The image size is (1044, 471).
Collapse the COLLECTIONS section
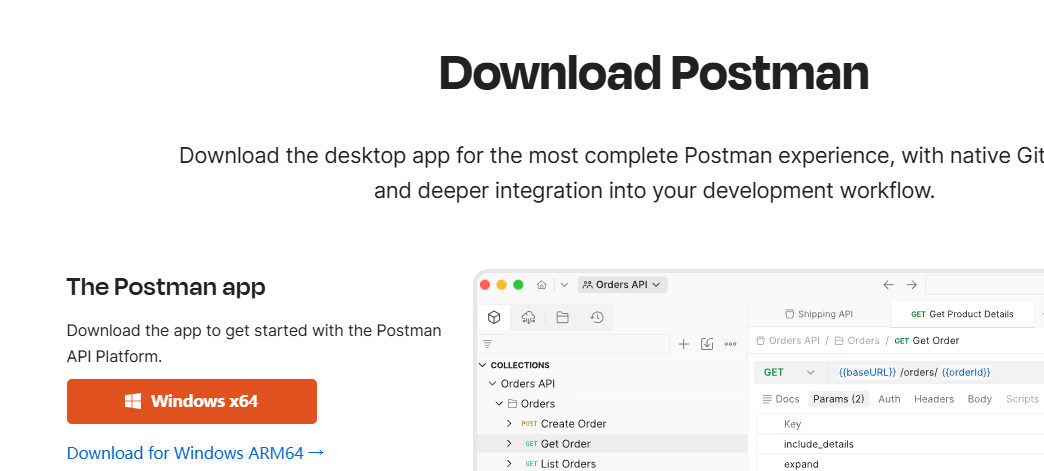point(484,365)
